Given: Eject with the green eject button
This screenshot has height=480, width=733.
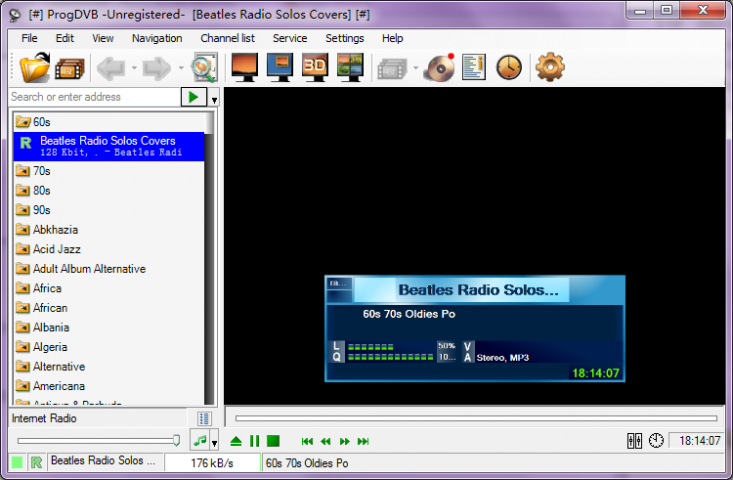Looking at the screenshot, I should 236,441.
